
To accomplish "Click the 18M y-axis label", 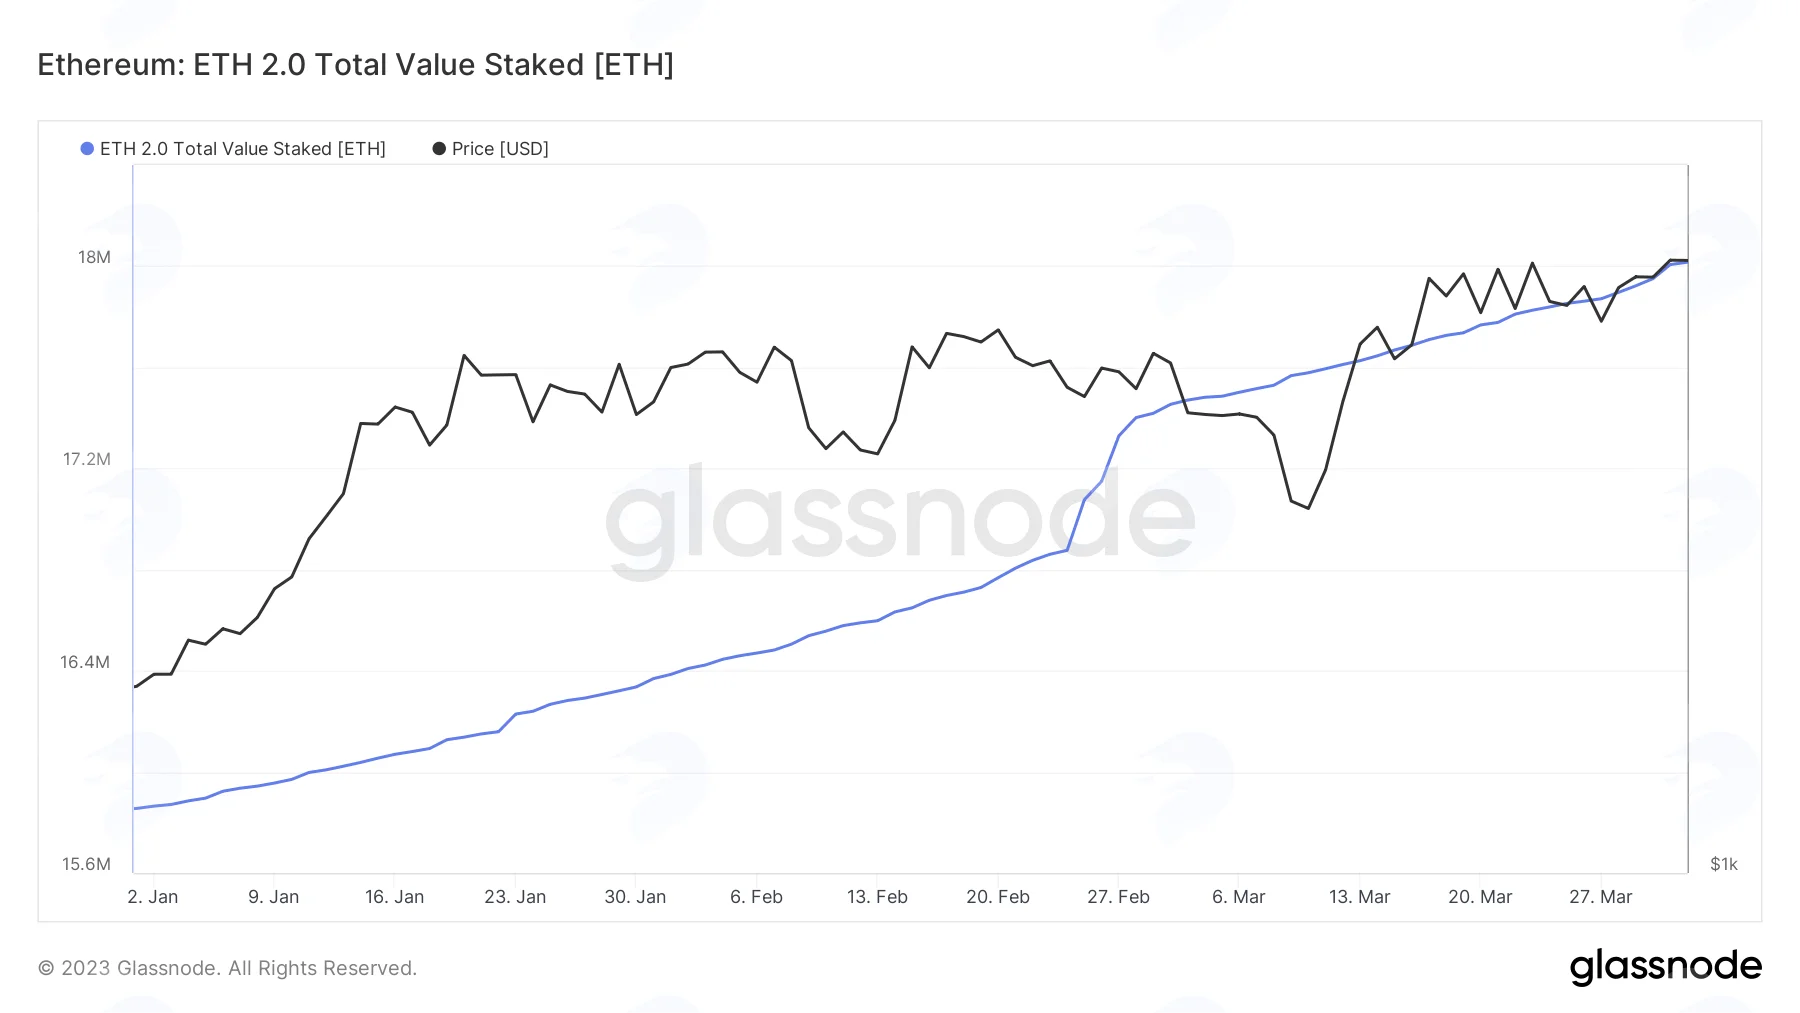I will pos(95,258).
